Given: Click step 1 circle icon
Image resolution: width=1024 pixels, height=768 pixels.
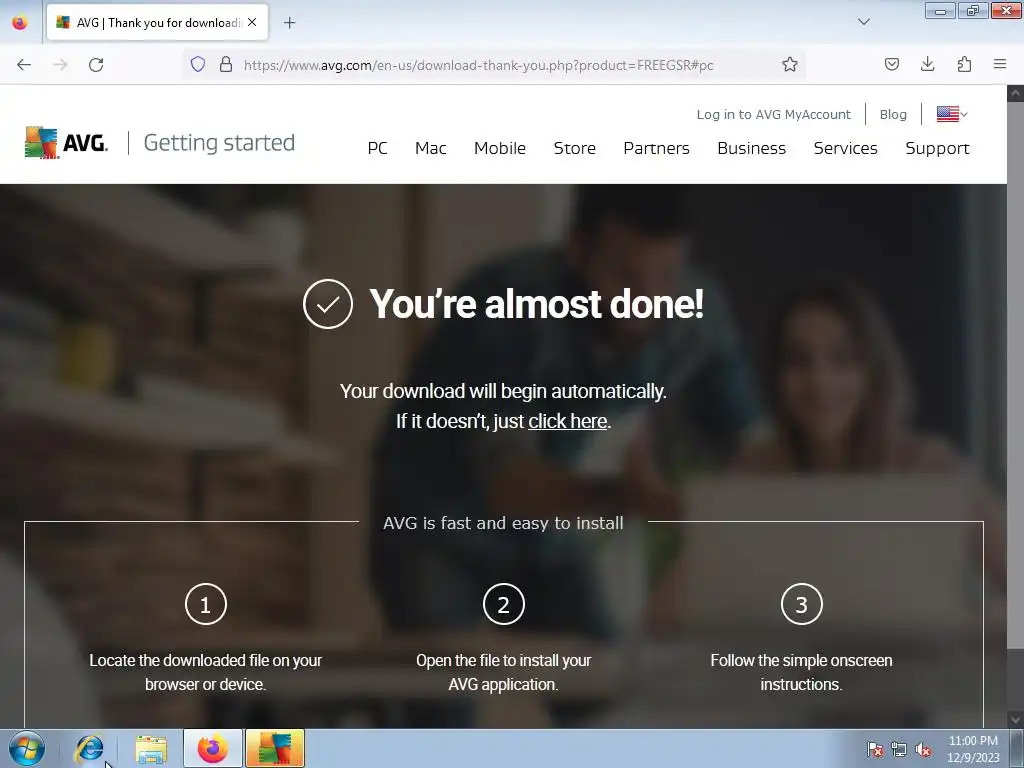Looking at the screenshot, I should pyautogui.click(x=206, y=604).
